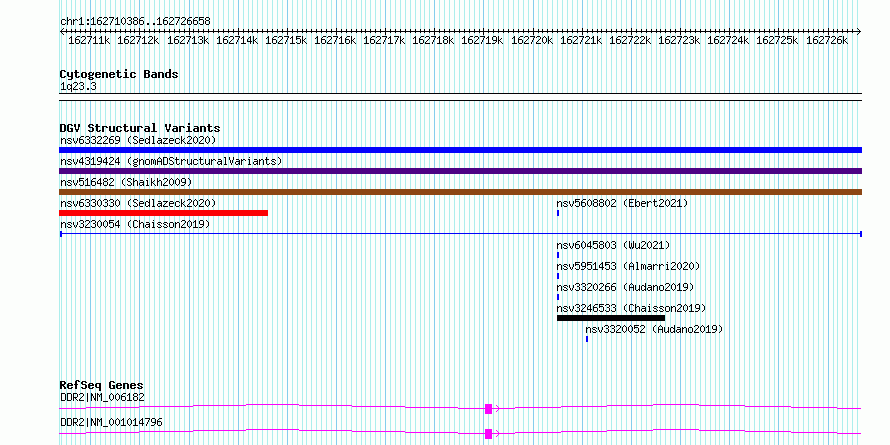
Task: Click the 162722k ruler tick label
Action: 630,40
